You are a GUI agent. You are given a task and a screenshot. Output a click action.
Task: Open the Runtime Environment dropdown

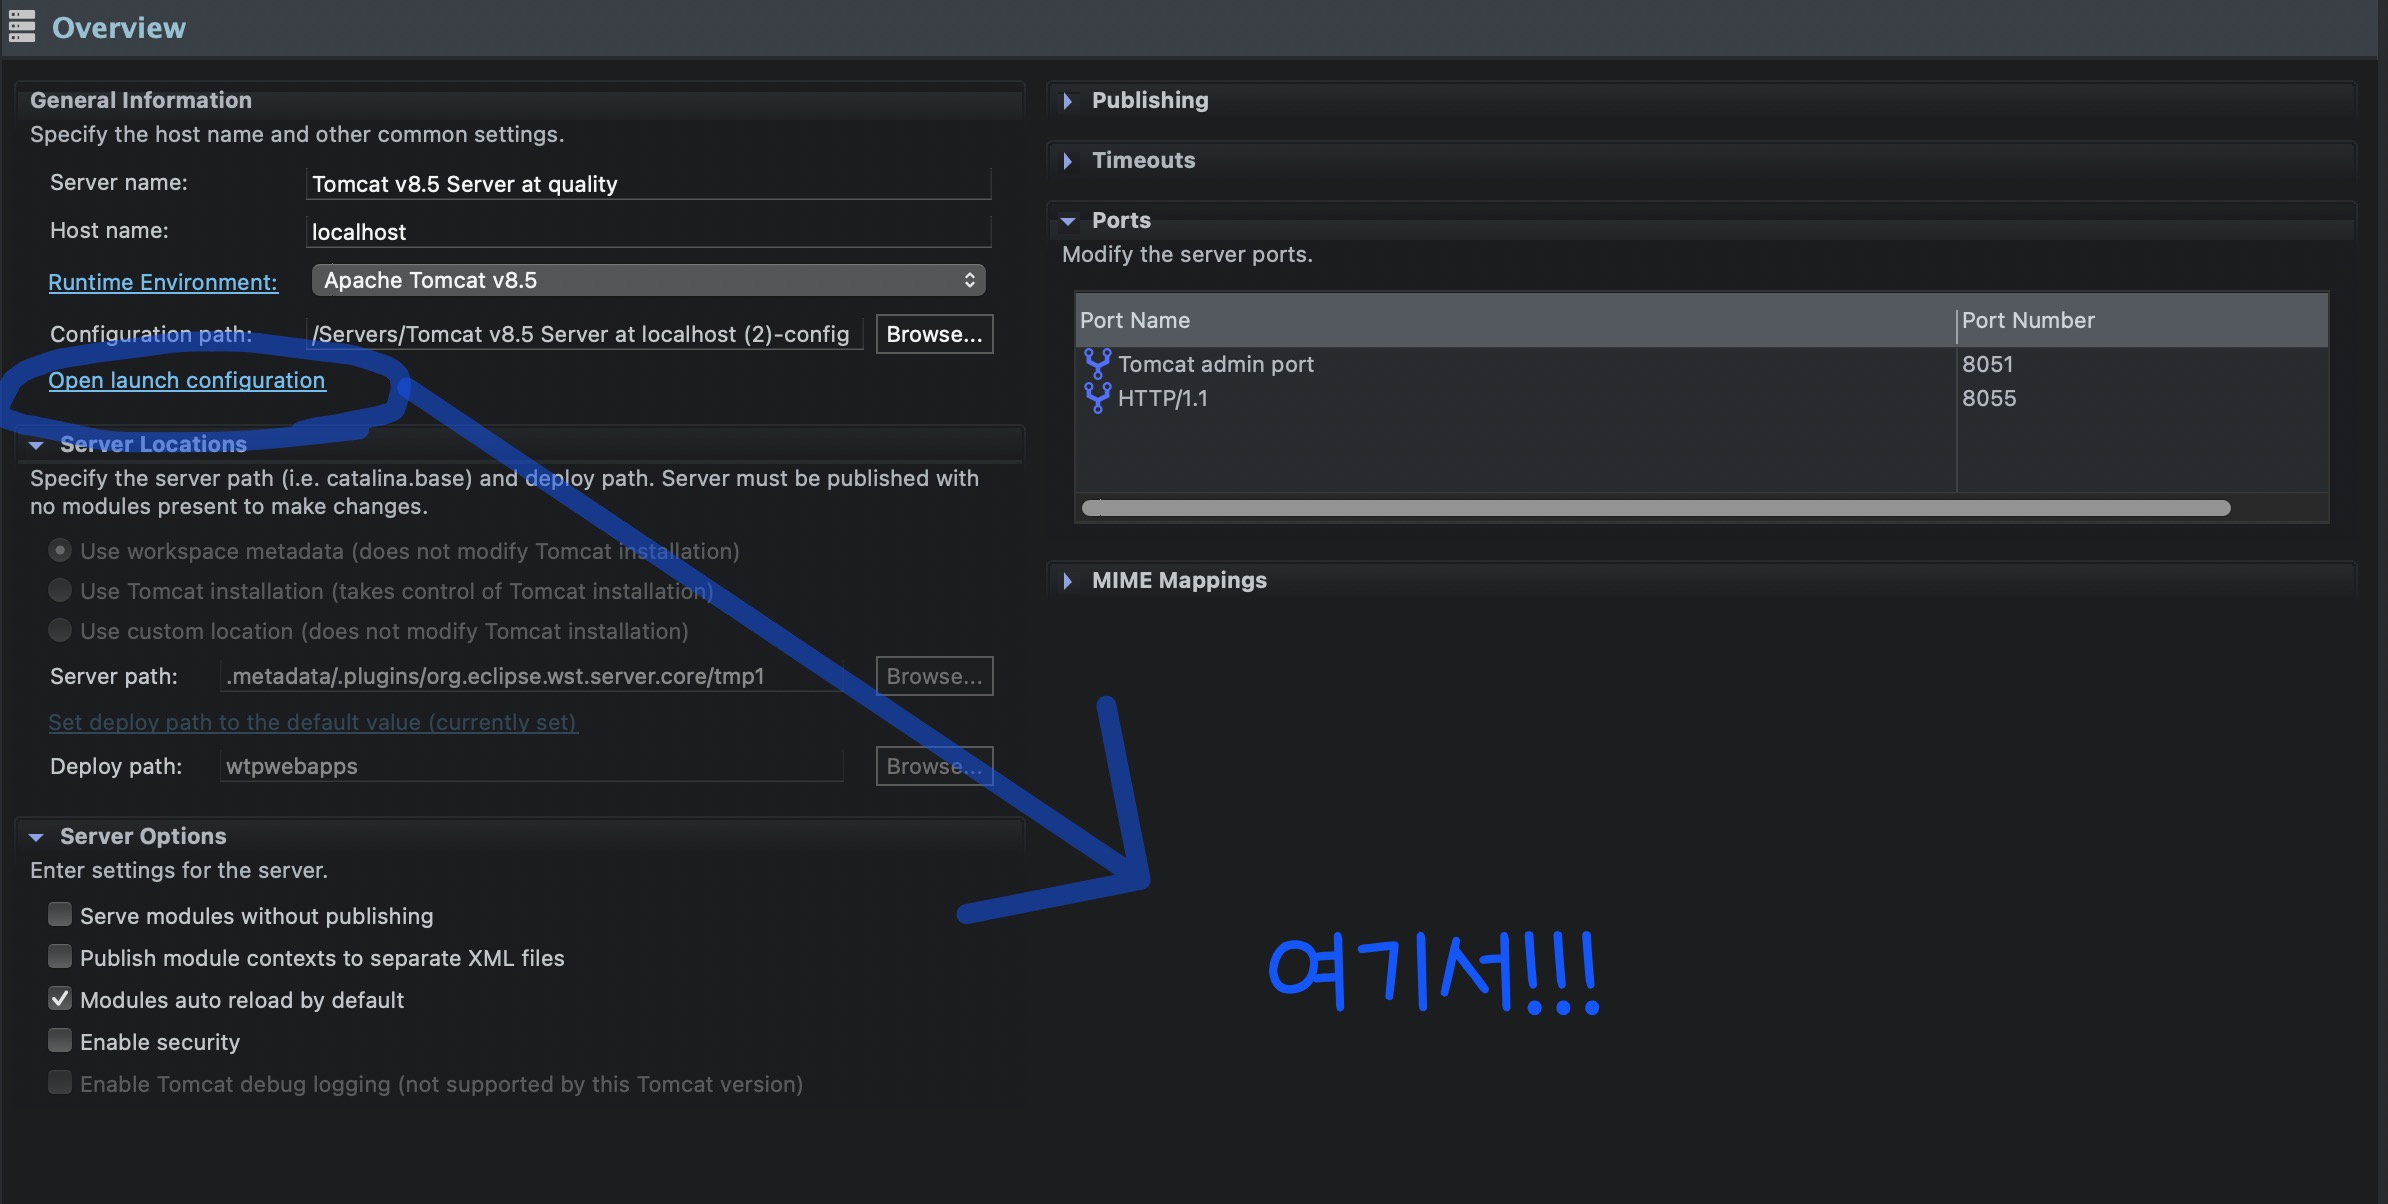(648, 280)
